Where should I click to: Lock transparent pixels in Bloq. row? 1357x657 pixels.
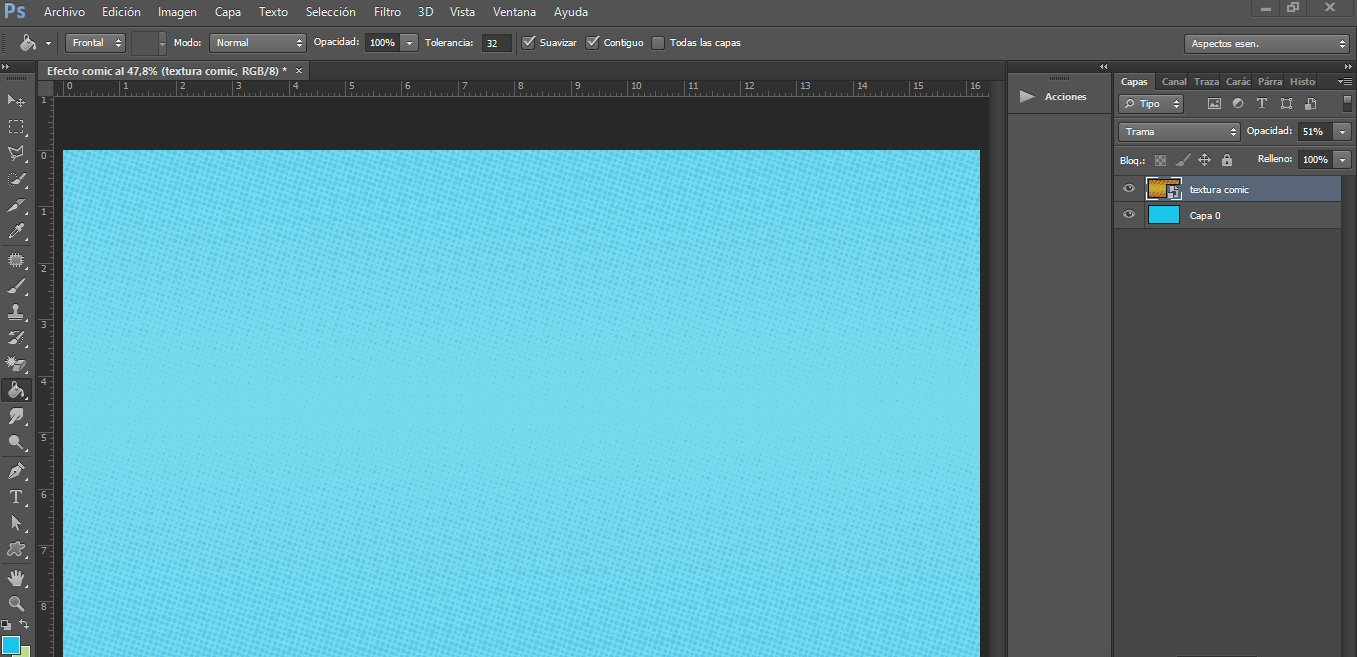(1160, 160)
